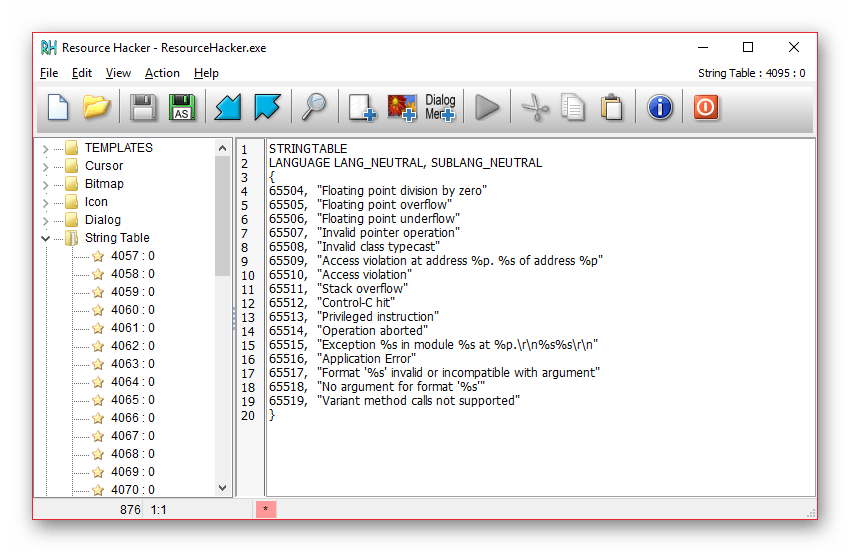Click the star icon beside 4057 : 0
The image size is (850, 552).
[98, 256]
